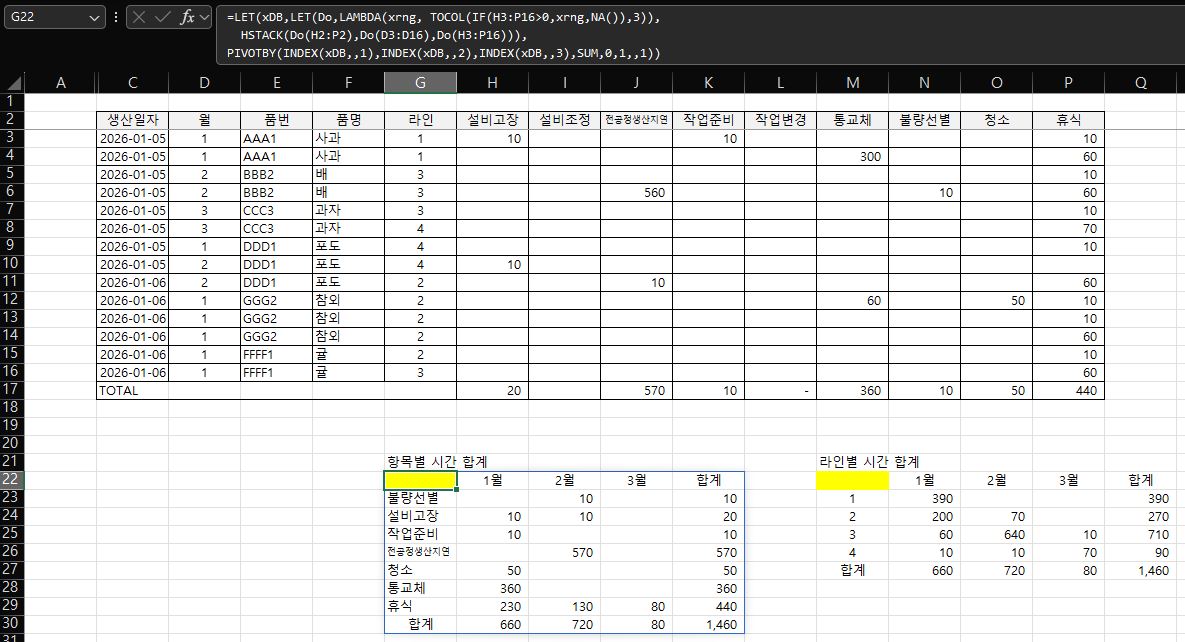
Task: Select the 생산일자 header cell
Action: click(132, 120)
